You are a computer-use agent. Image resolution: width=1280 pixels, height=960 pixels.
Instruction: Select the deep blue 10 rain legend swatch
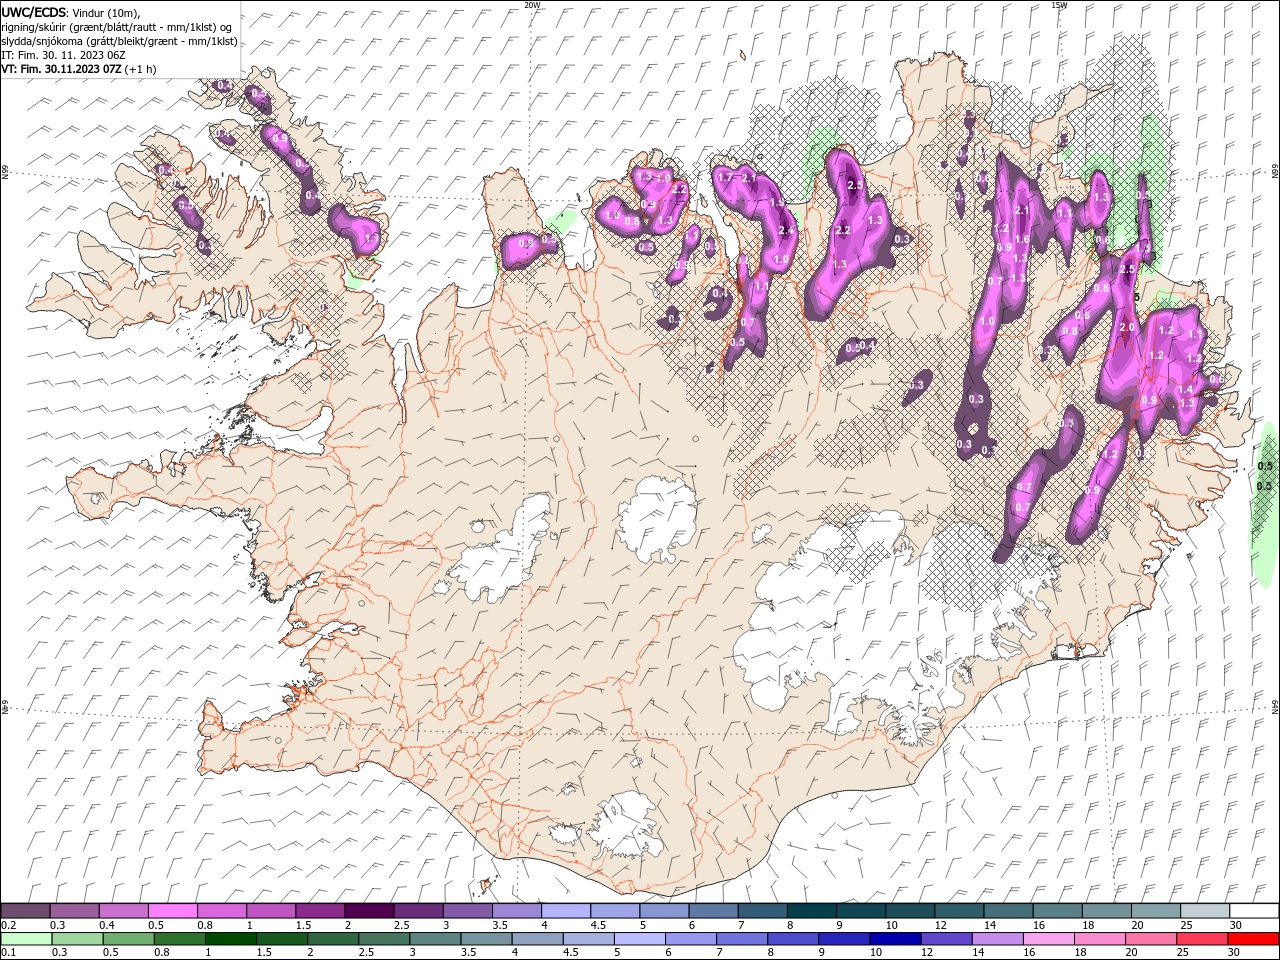click(894, 939)
